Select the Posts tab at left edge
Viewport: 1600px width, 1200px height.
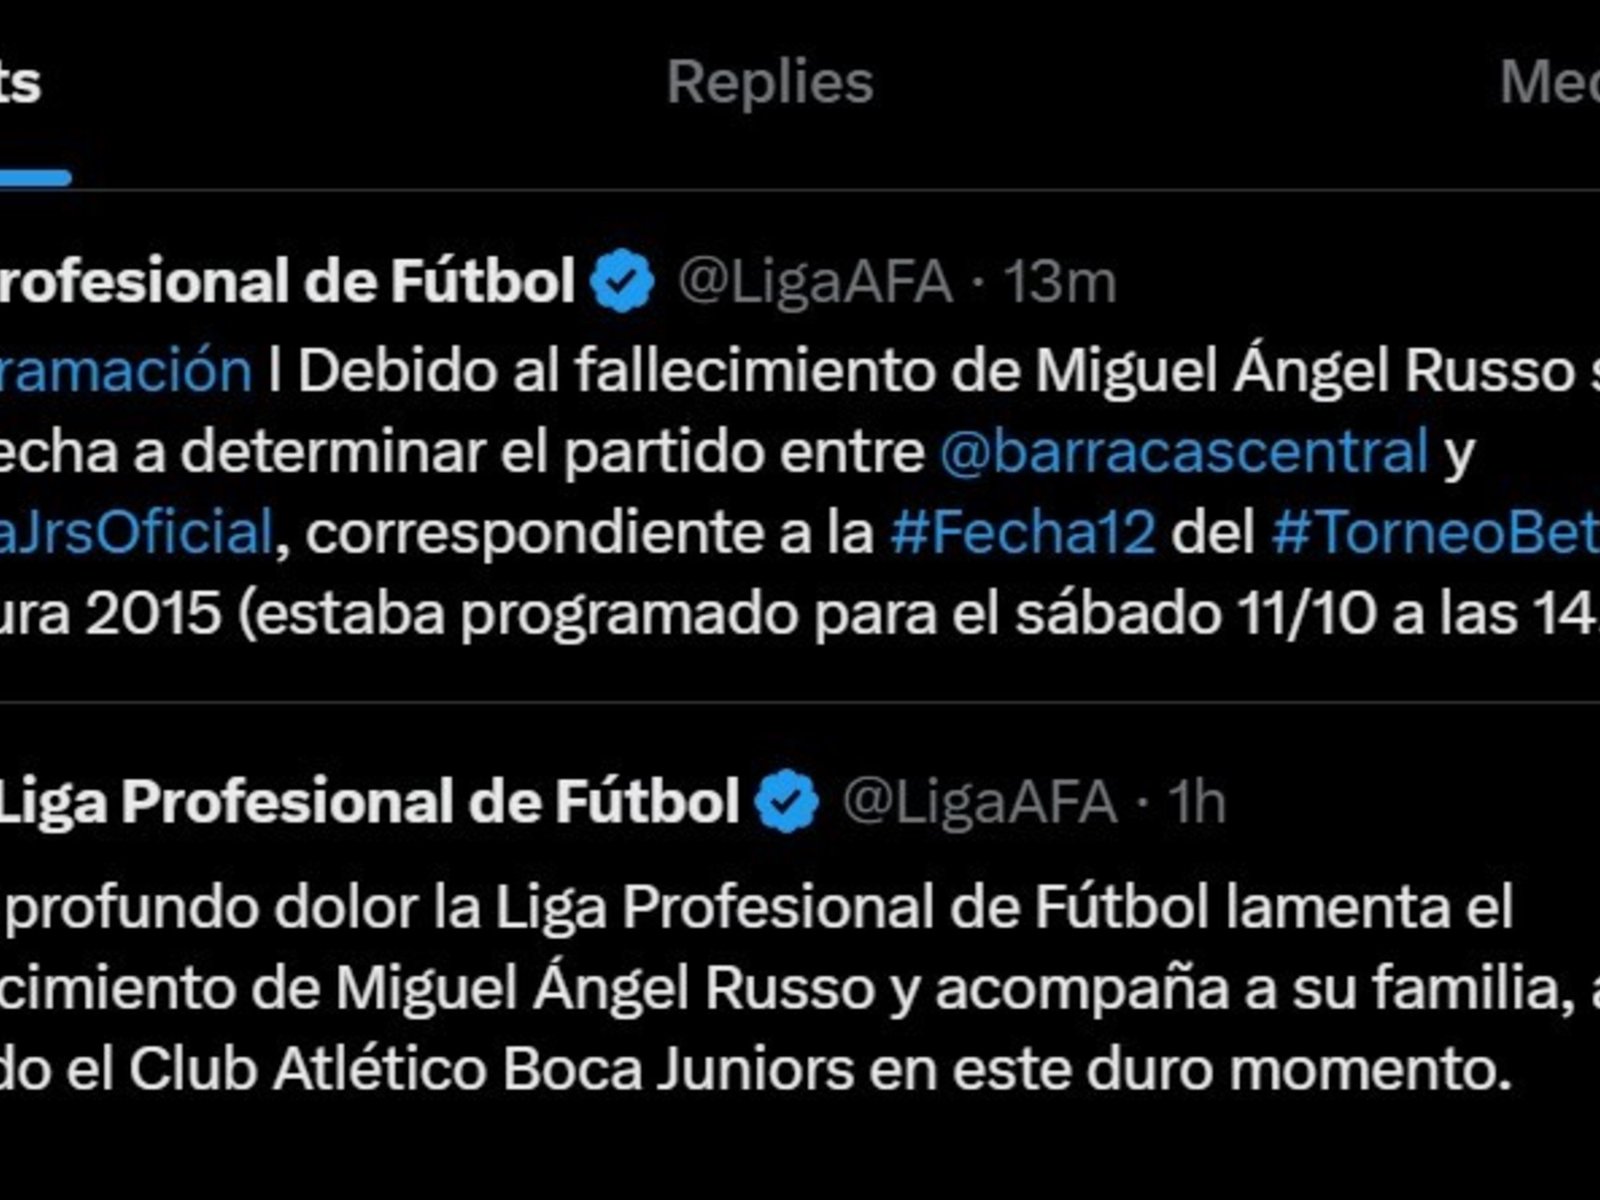(x=20, y=82)
